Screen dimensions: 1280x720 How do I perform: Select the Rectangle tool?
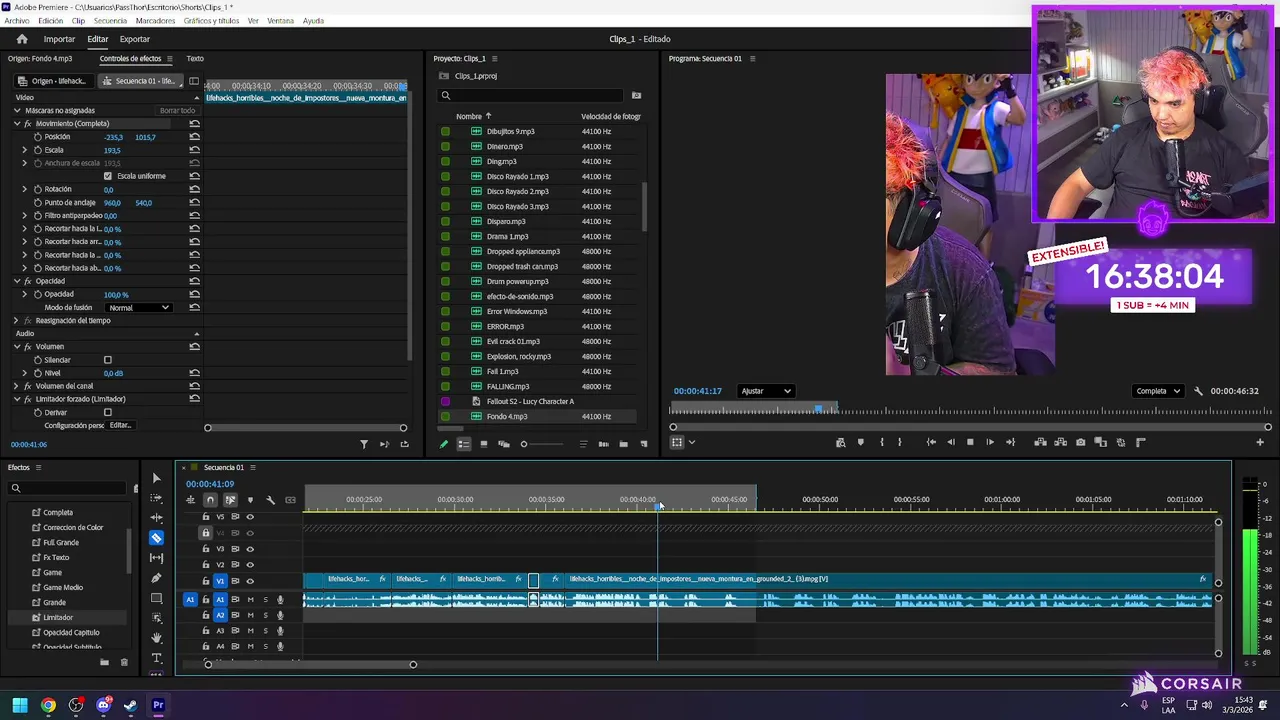156,598
